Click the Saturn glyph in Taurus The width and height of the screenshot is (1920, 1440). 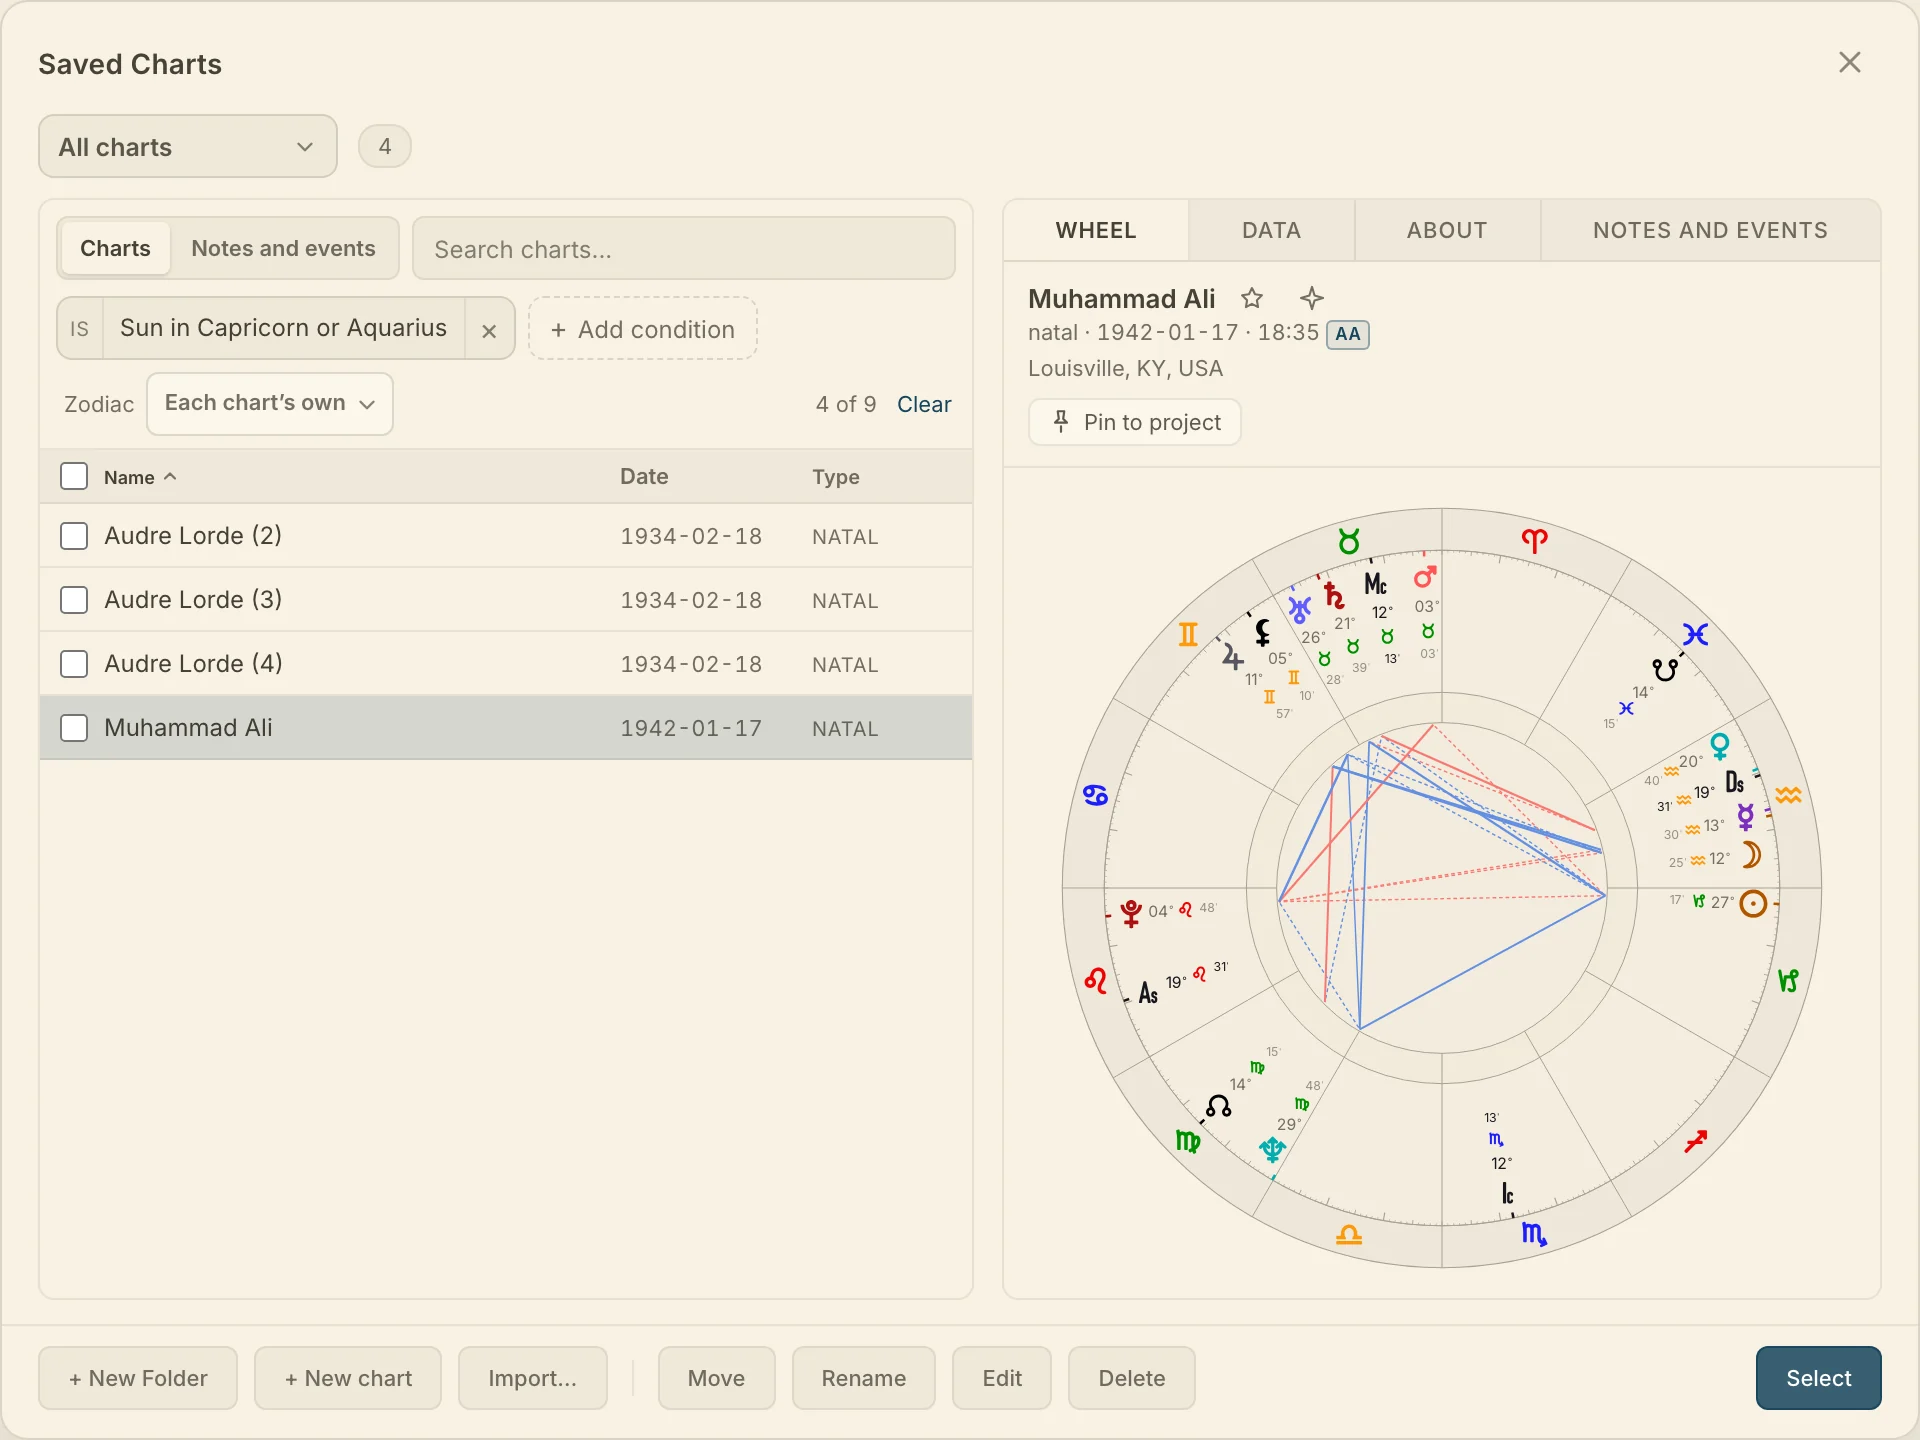pos(1335,596)
